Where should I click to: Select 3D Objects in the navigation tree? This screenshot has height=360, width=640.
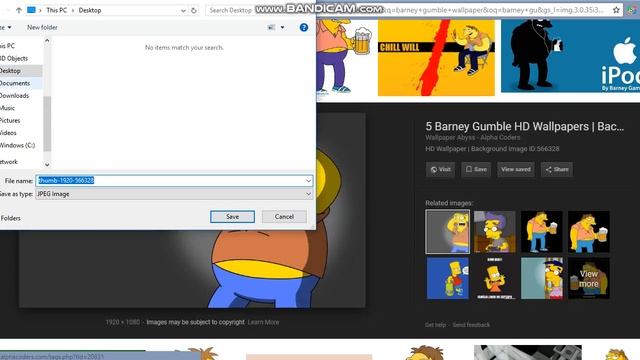click(x=20, y=58)
